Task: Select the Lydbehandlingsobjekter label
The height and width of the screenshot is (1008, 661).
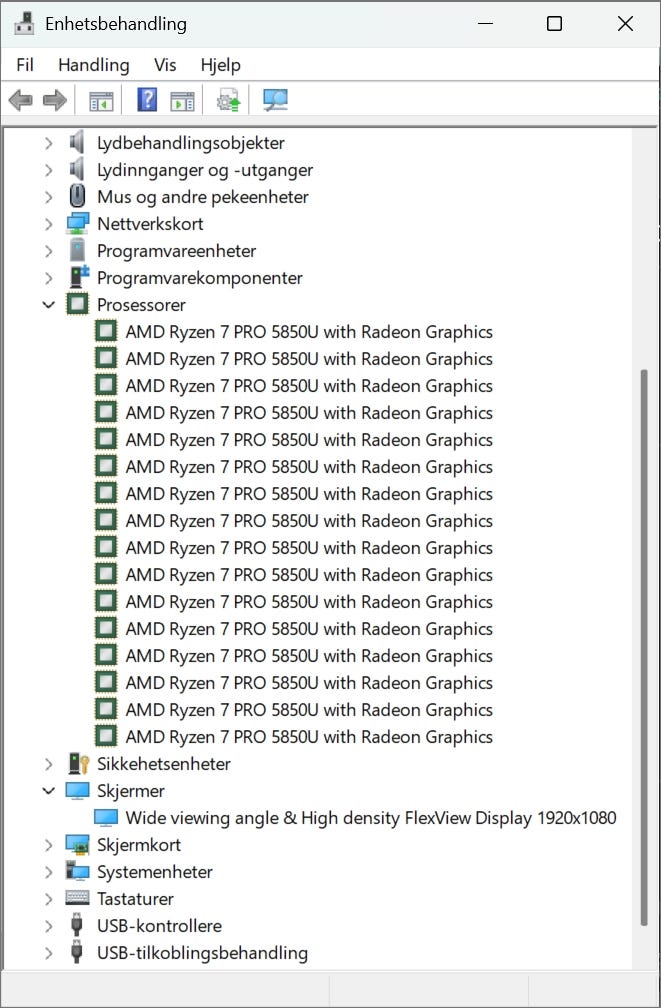Action: click(191, 143)
